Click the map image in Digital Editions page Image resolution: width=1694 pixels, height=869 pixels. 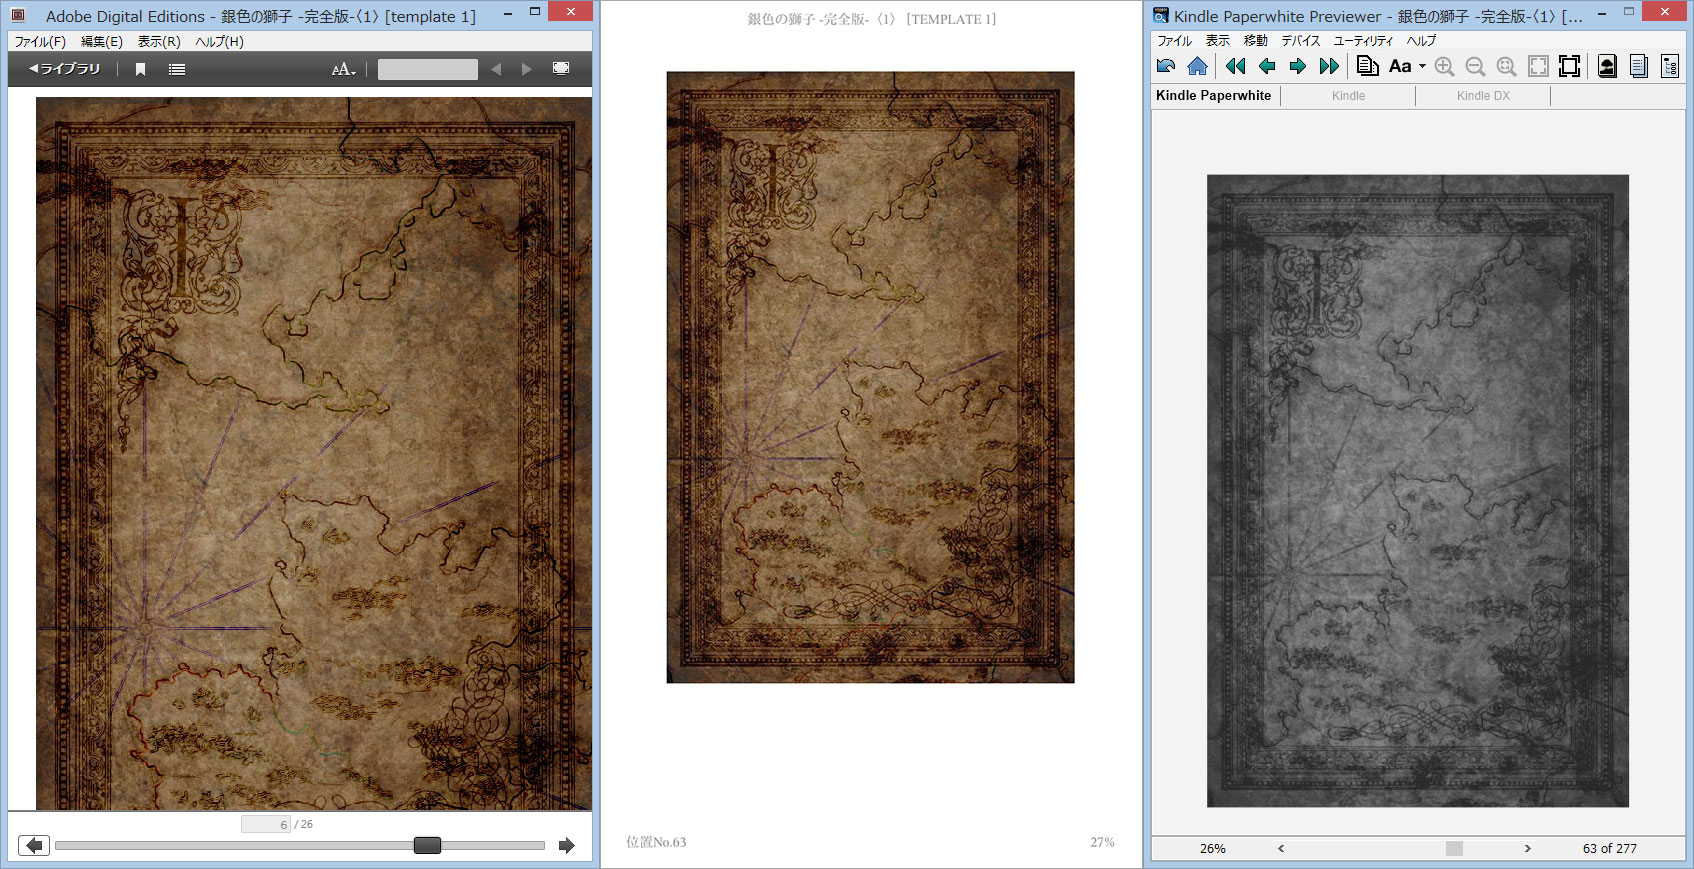pyautogui.click(x=313, y=453)
